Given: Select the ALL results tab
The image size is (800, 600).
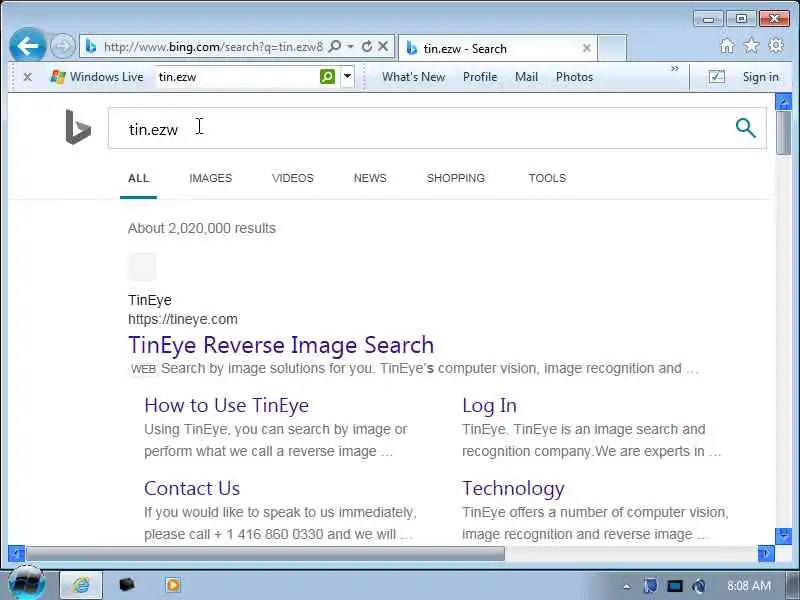Looking at the screenshot, I should point(138,178).
